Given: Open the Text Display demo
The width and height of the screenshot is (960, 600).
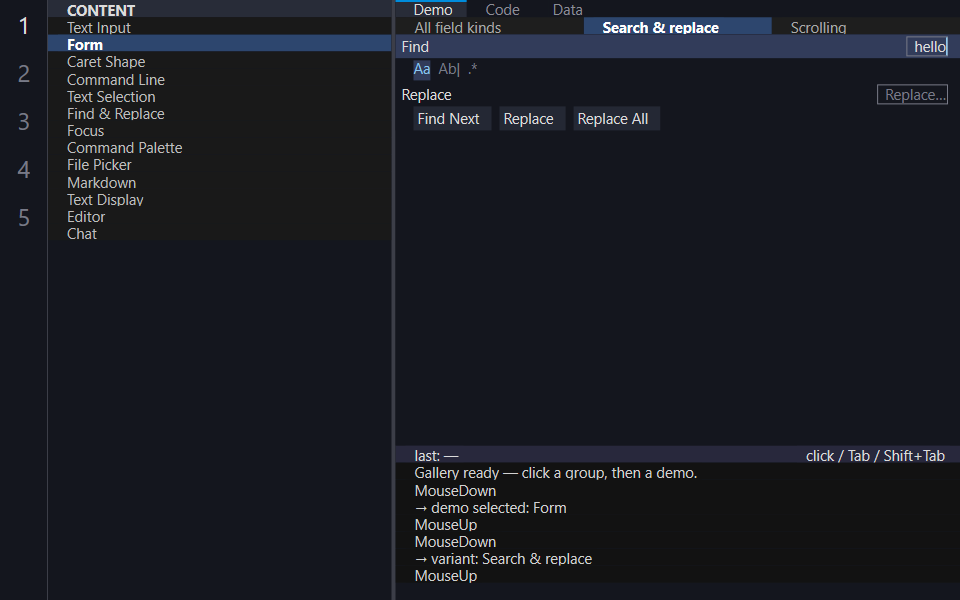Looking at the screenshot, I should 219,200.
